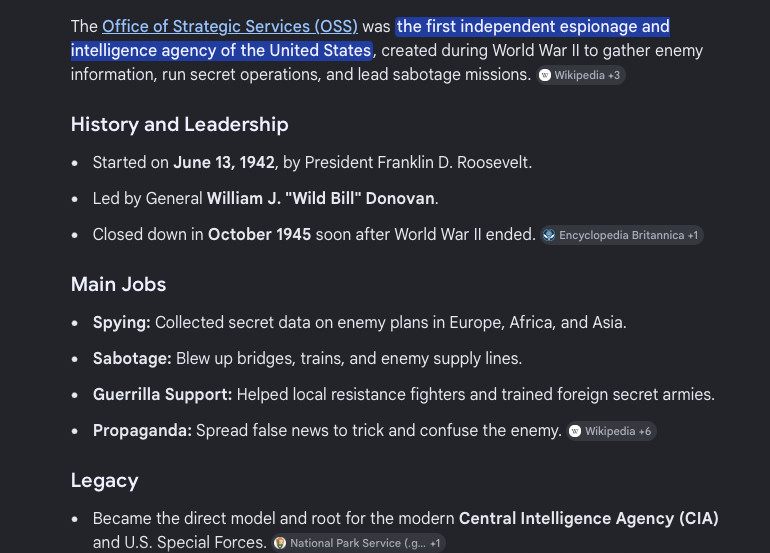Viewport: 770px width, 553px height.
Task: Click the bold text October 1945
Action: [x=259, y=235]
